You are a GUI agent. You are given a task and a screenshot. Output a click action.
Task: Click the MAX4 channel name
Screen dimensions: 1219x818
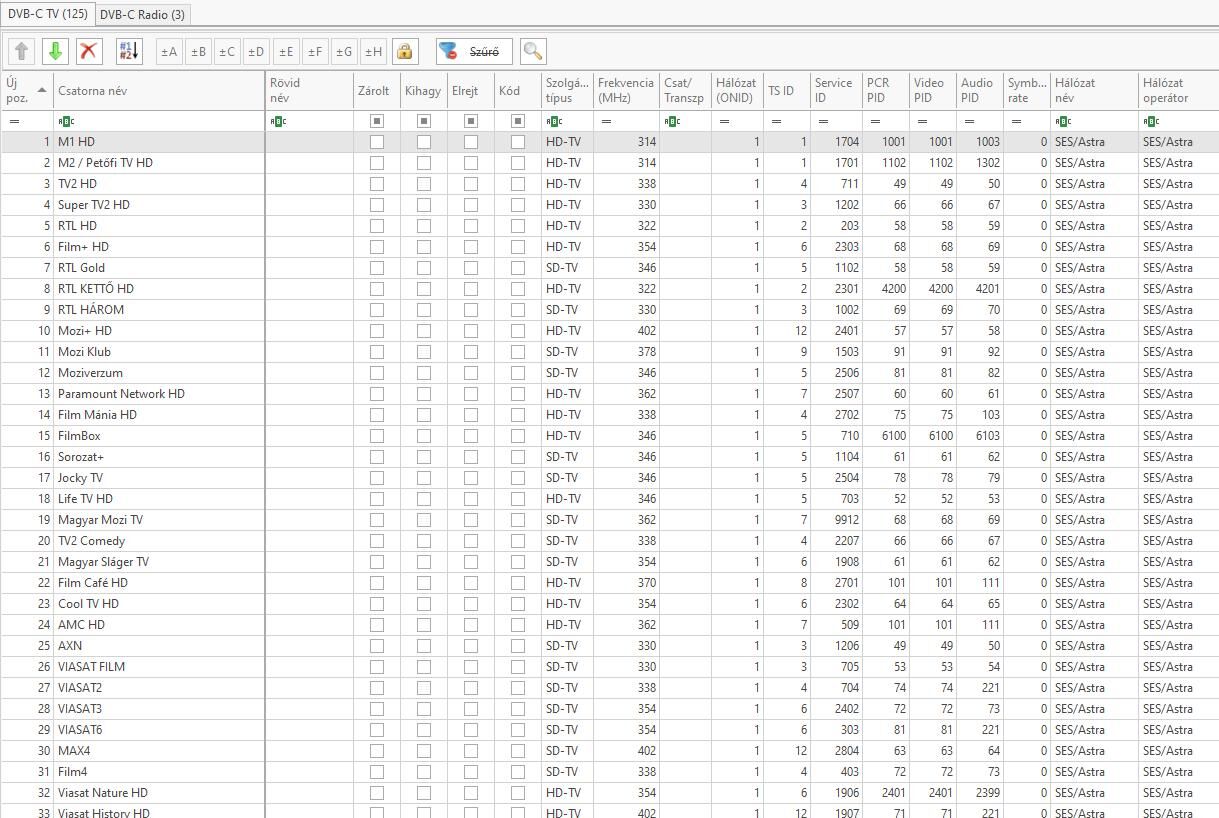click(74, 751)
